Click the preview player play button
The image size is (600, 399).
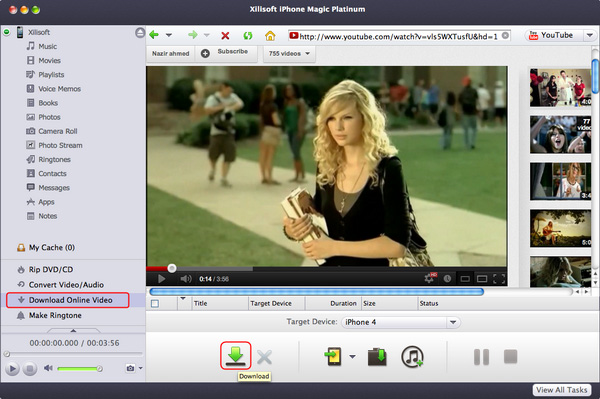12,369
